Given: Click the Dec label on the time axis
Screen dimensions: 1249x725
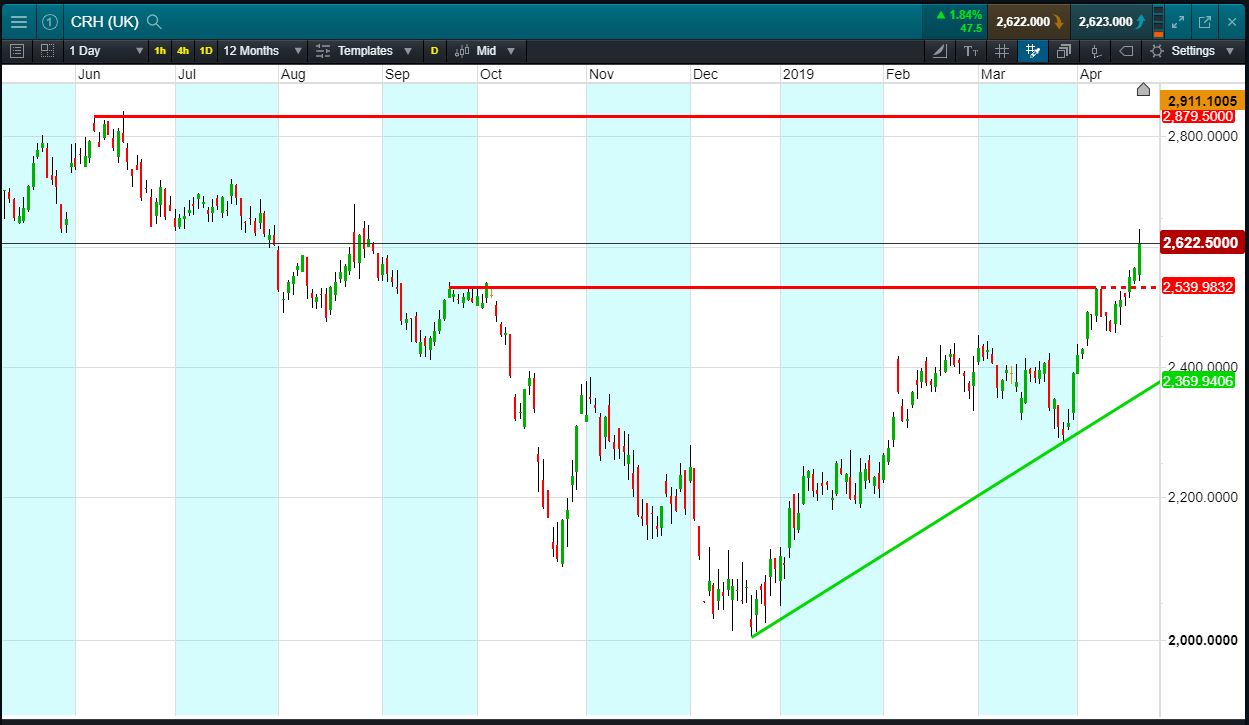Looking at the screenshot, I should pyautogui.click(x=706, y=74).
